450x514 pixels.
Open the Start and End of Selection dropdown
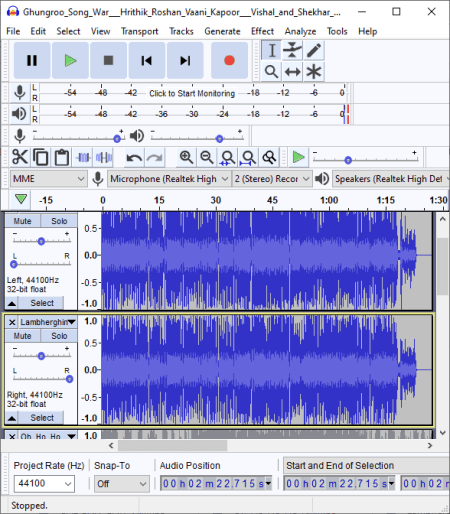[366, 465]
